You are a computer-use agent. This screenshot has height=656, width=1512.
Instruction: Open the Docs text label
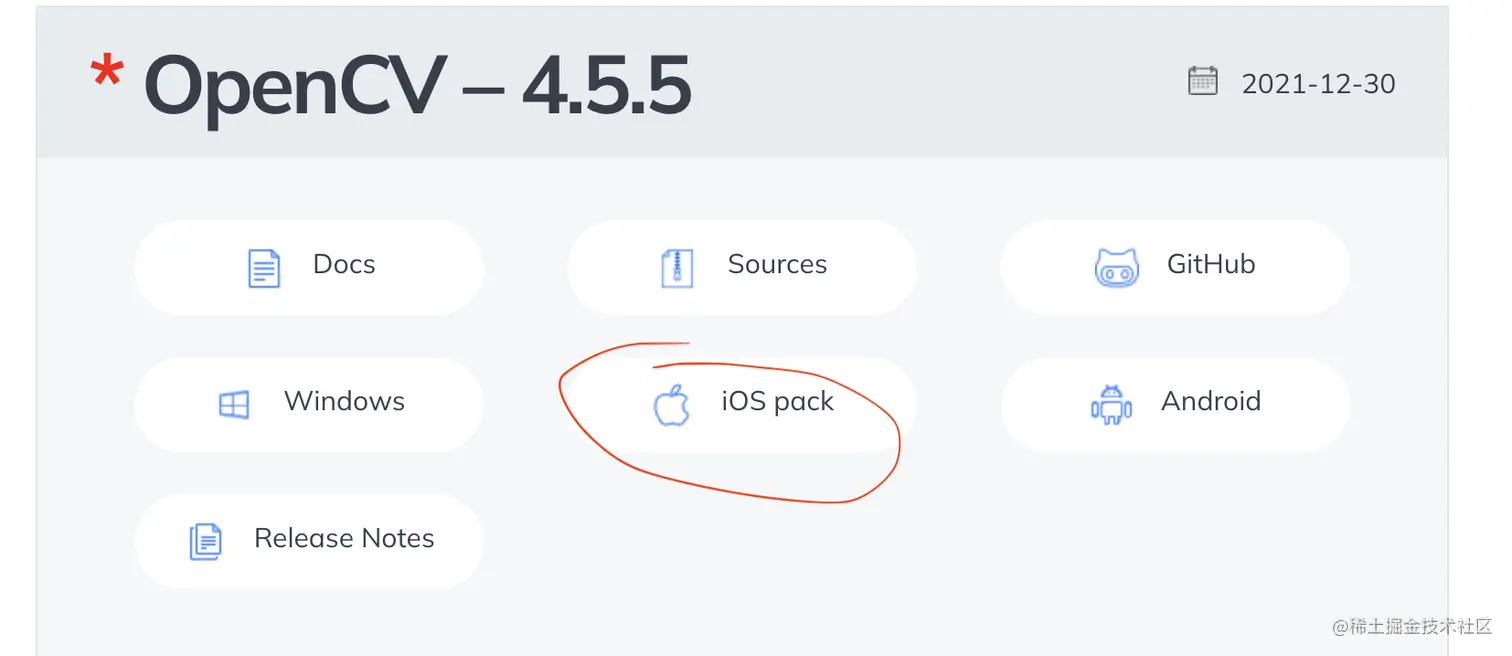coord(344,264)
